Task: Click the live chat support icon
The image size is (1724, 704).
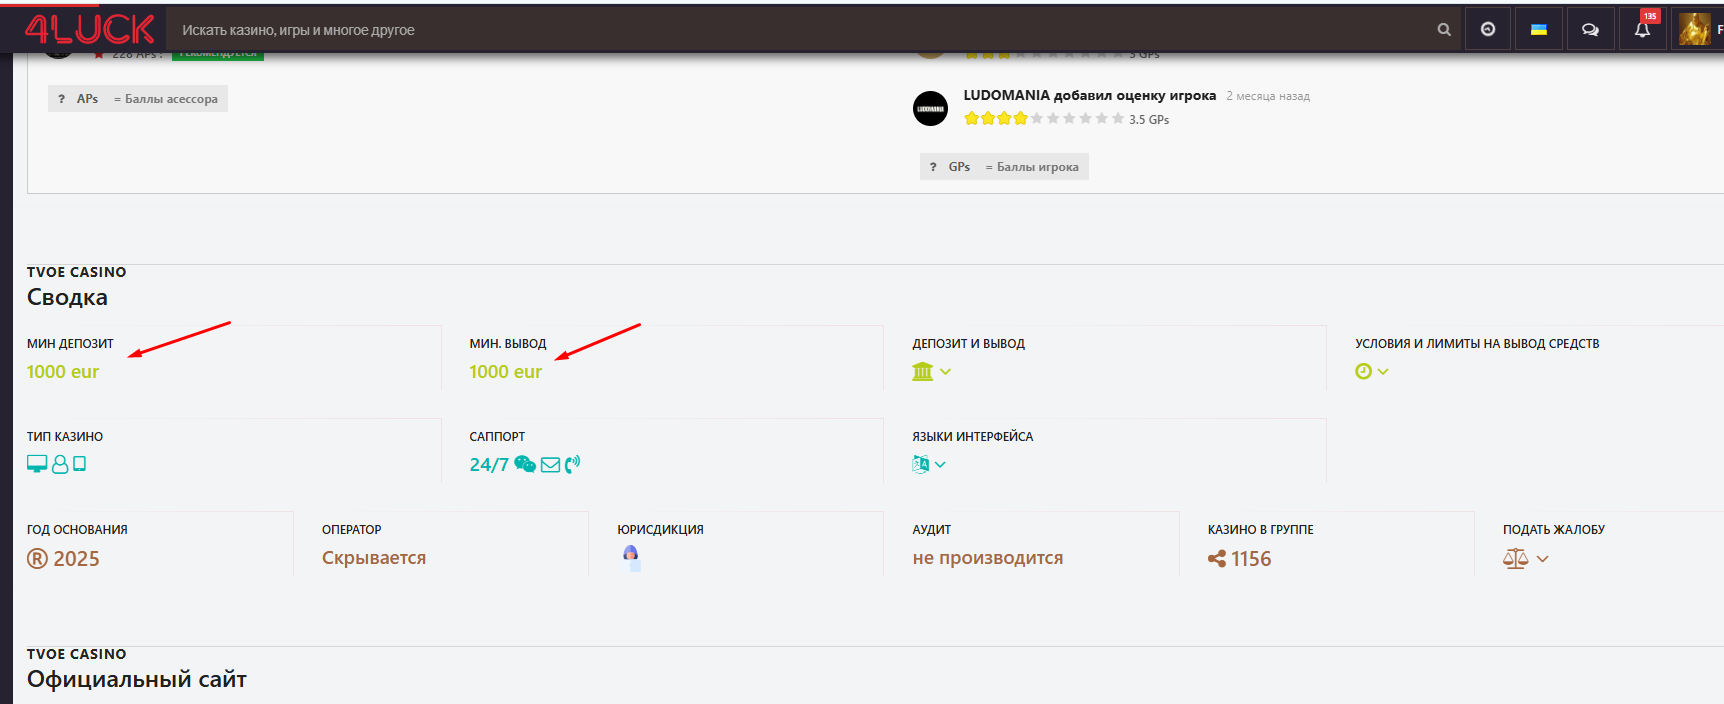Action: tap(525, 464)
